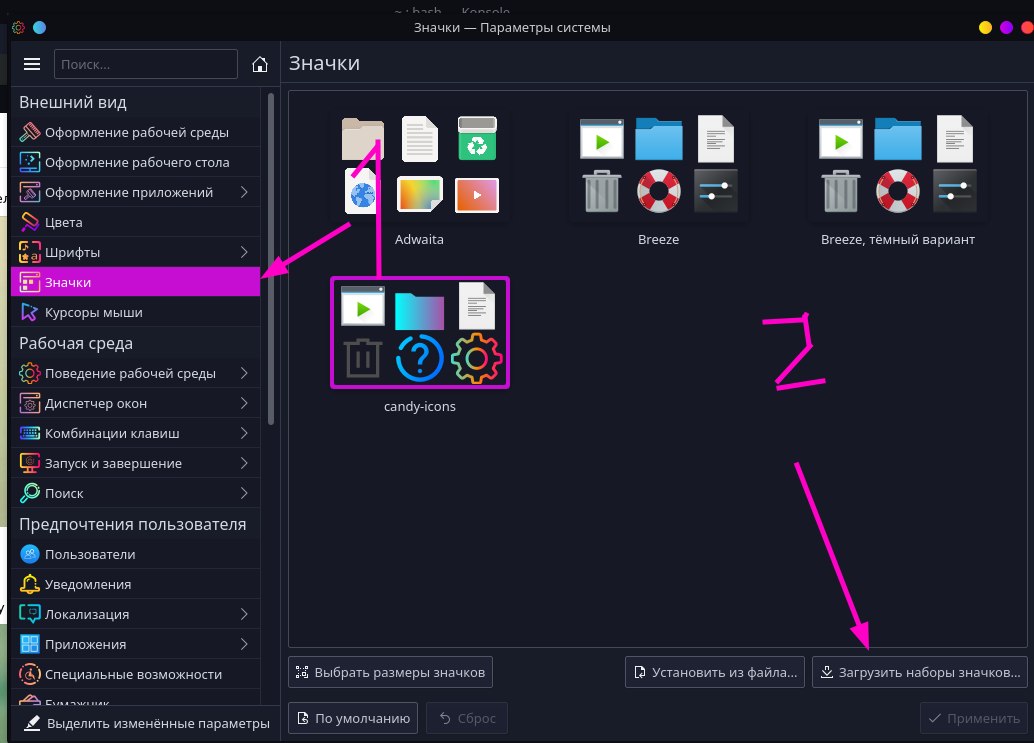
Task: Click Выбрать размеры значков button
Action: pos(390,672)
